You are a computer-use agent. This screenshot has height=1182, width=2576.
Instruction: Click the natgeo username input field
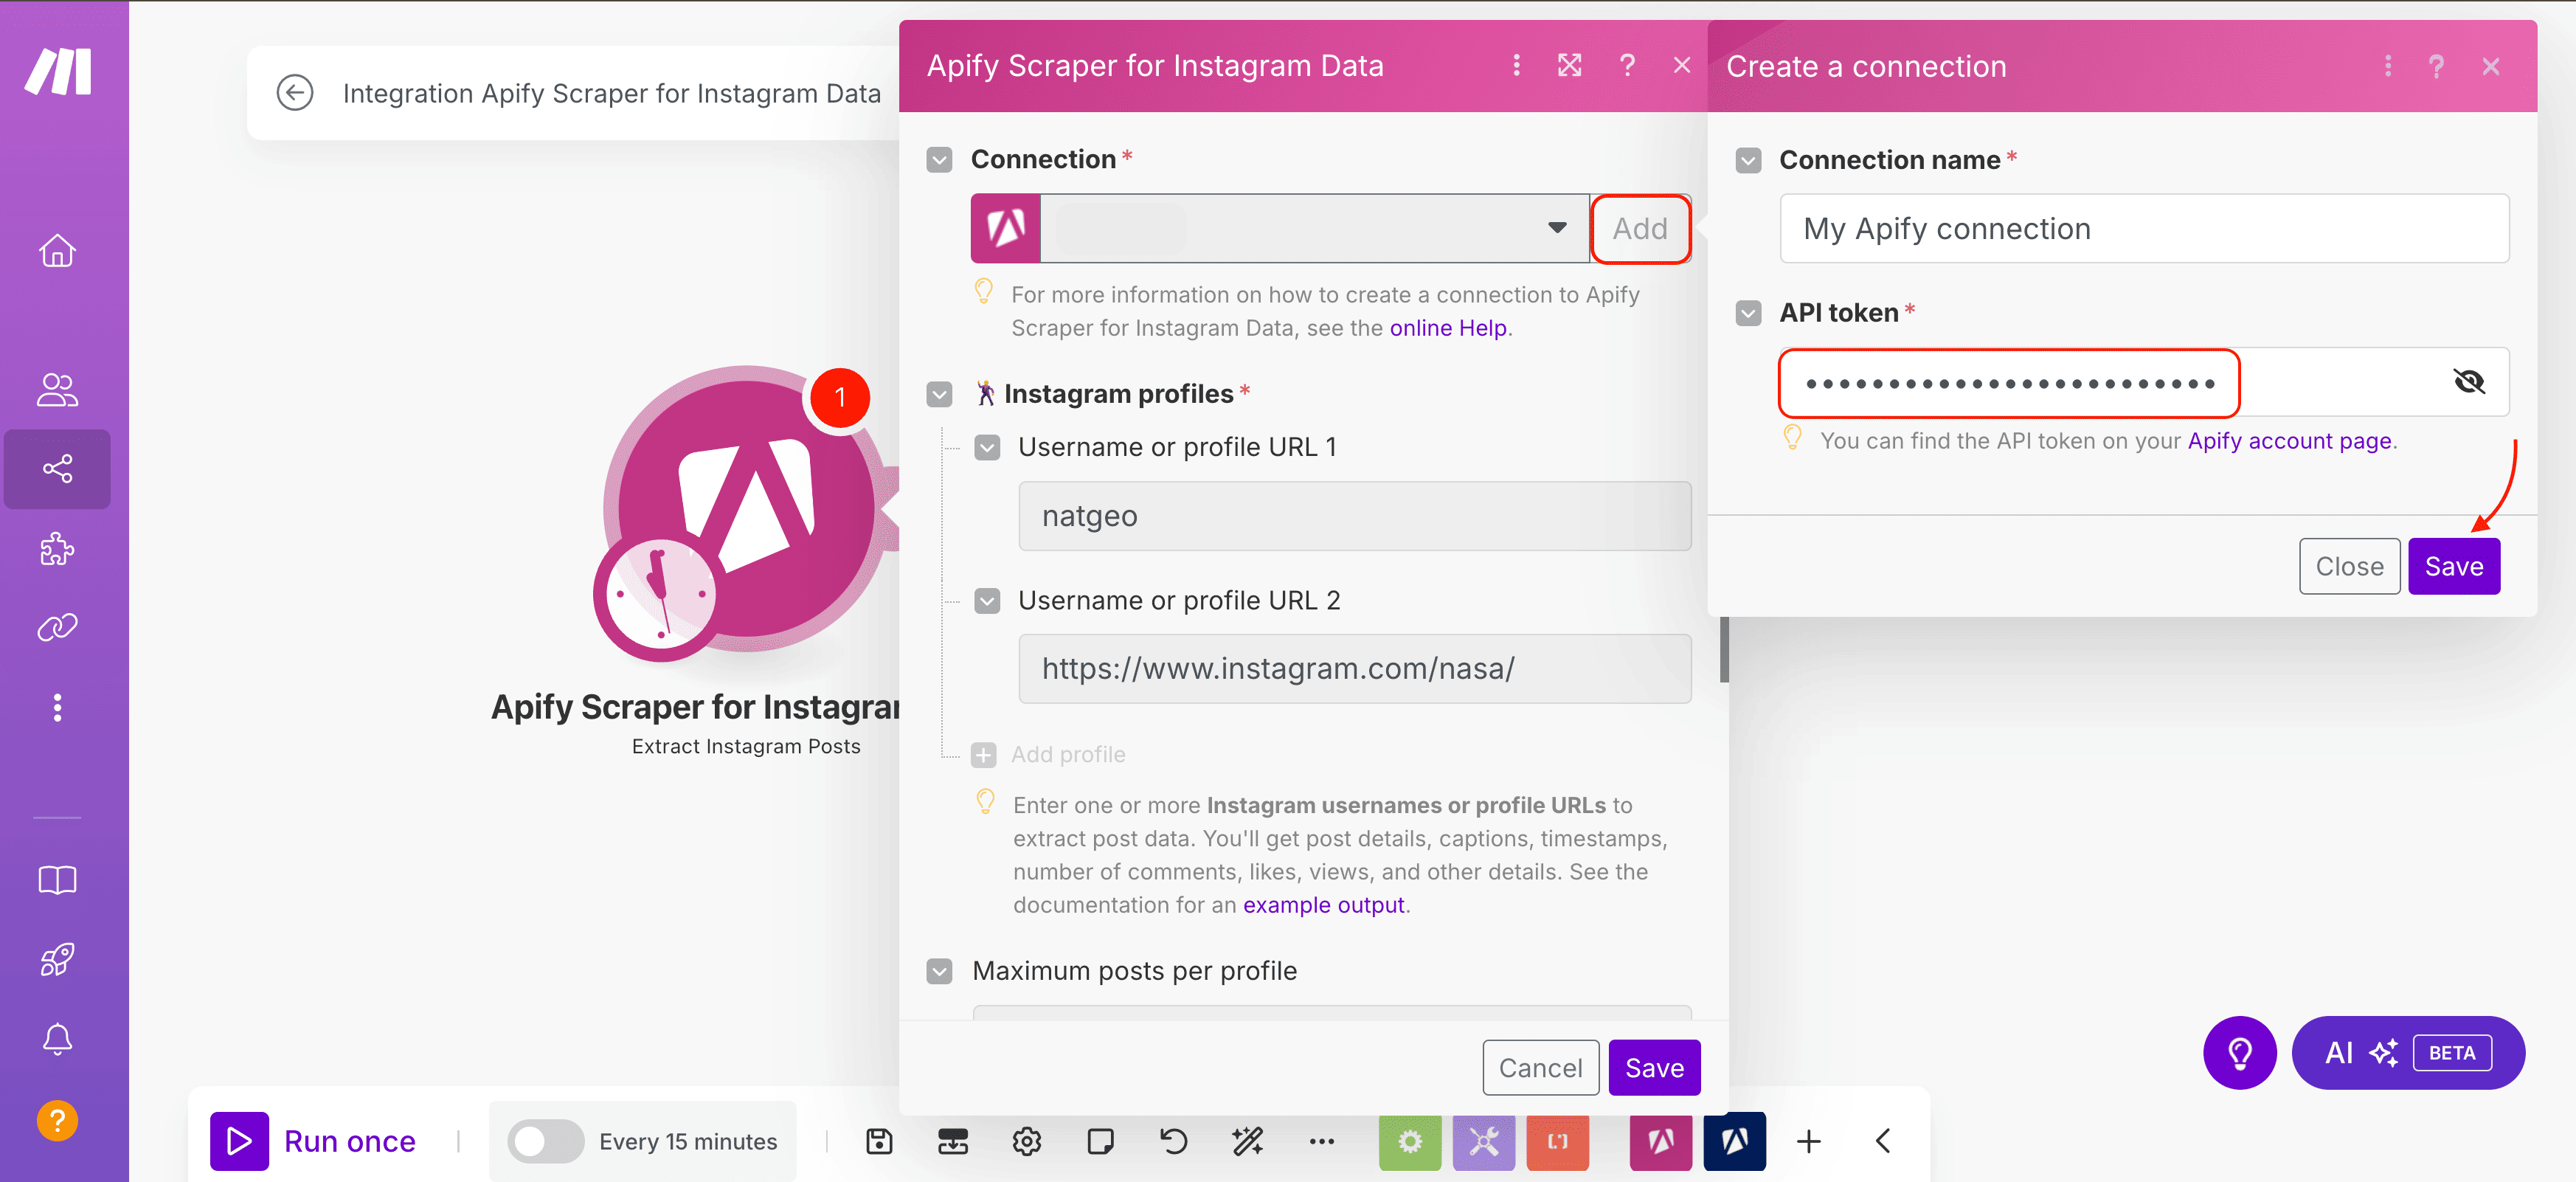(1354, 516)
